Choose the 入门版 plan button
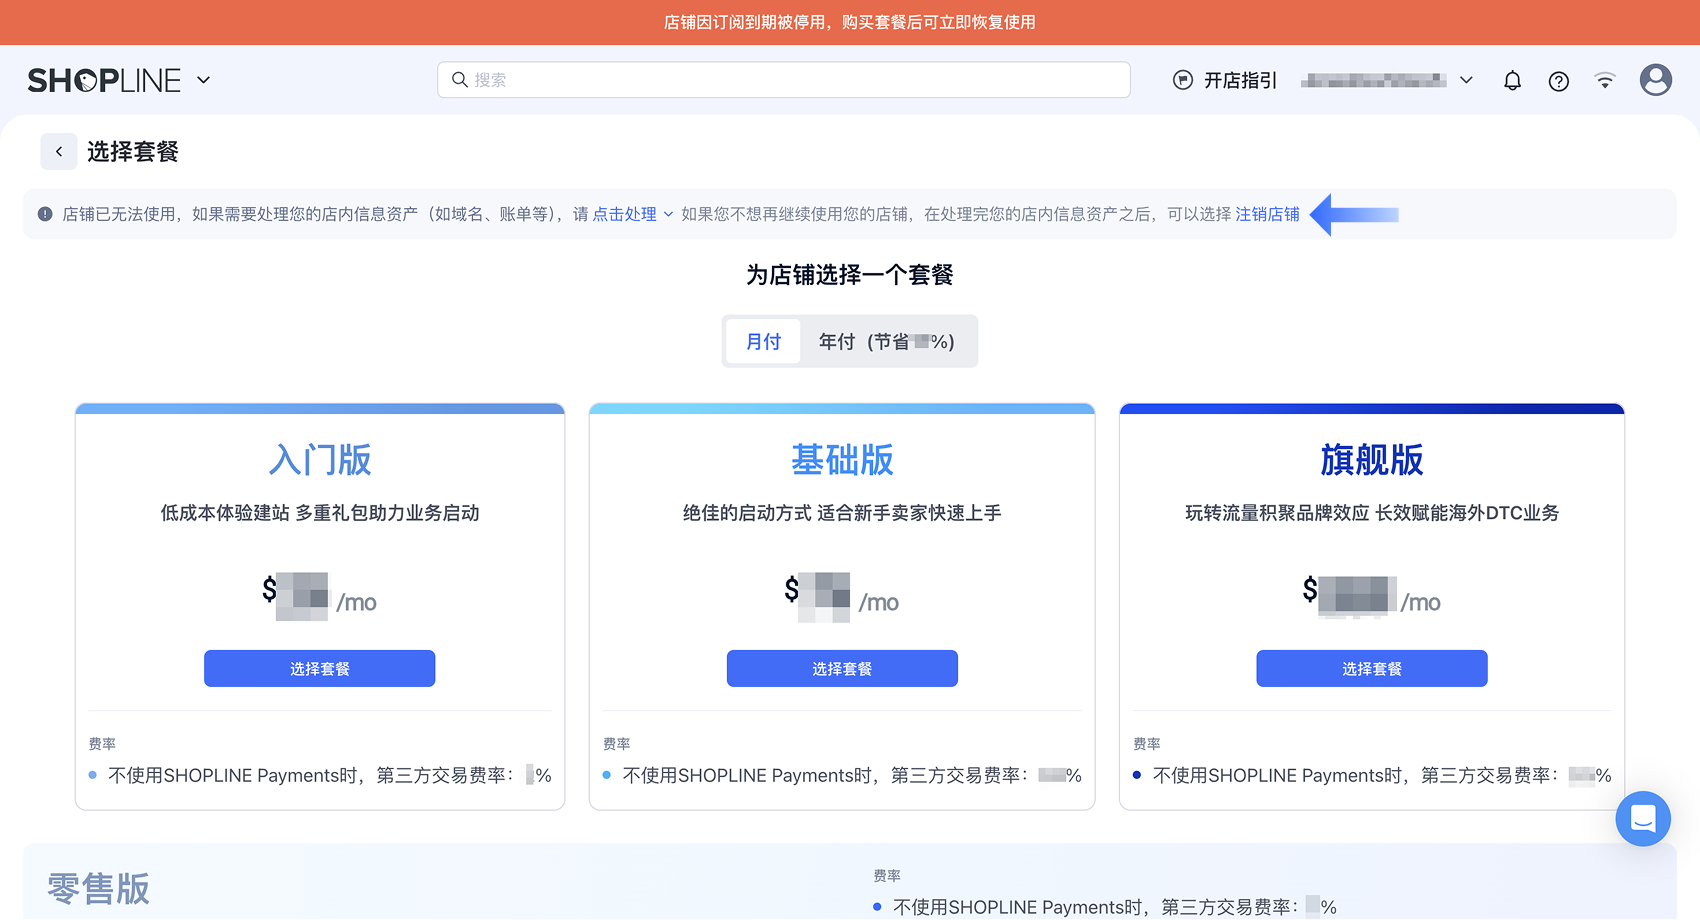Screen dimensions: 1700x920 (319, 668)
